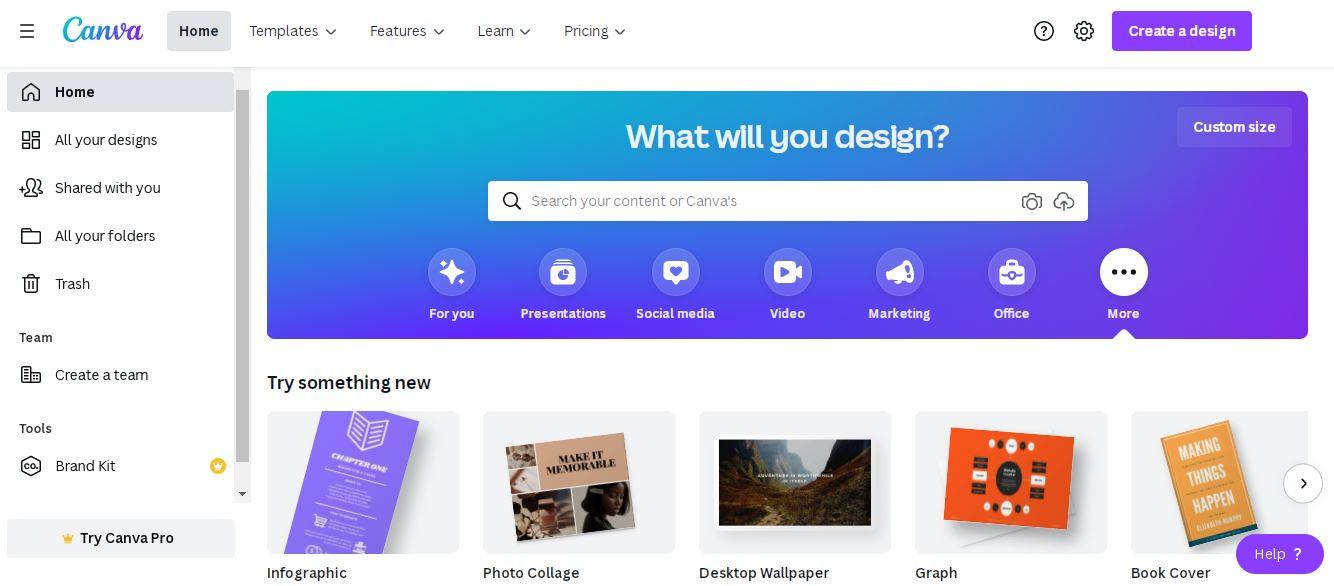
Task: Open the help question mark icon
Action: point(1044,31)
